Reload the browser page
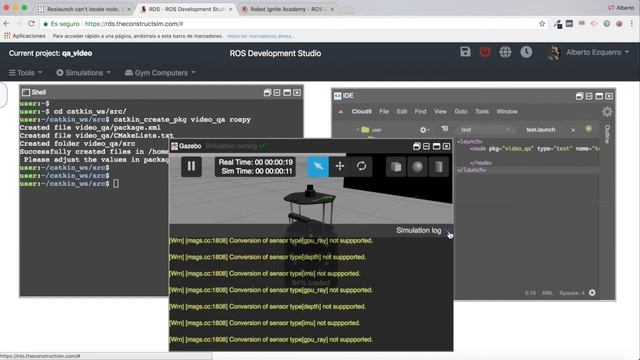 31,24
